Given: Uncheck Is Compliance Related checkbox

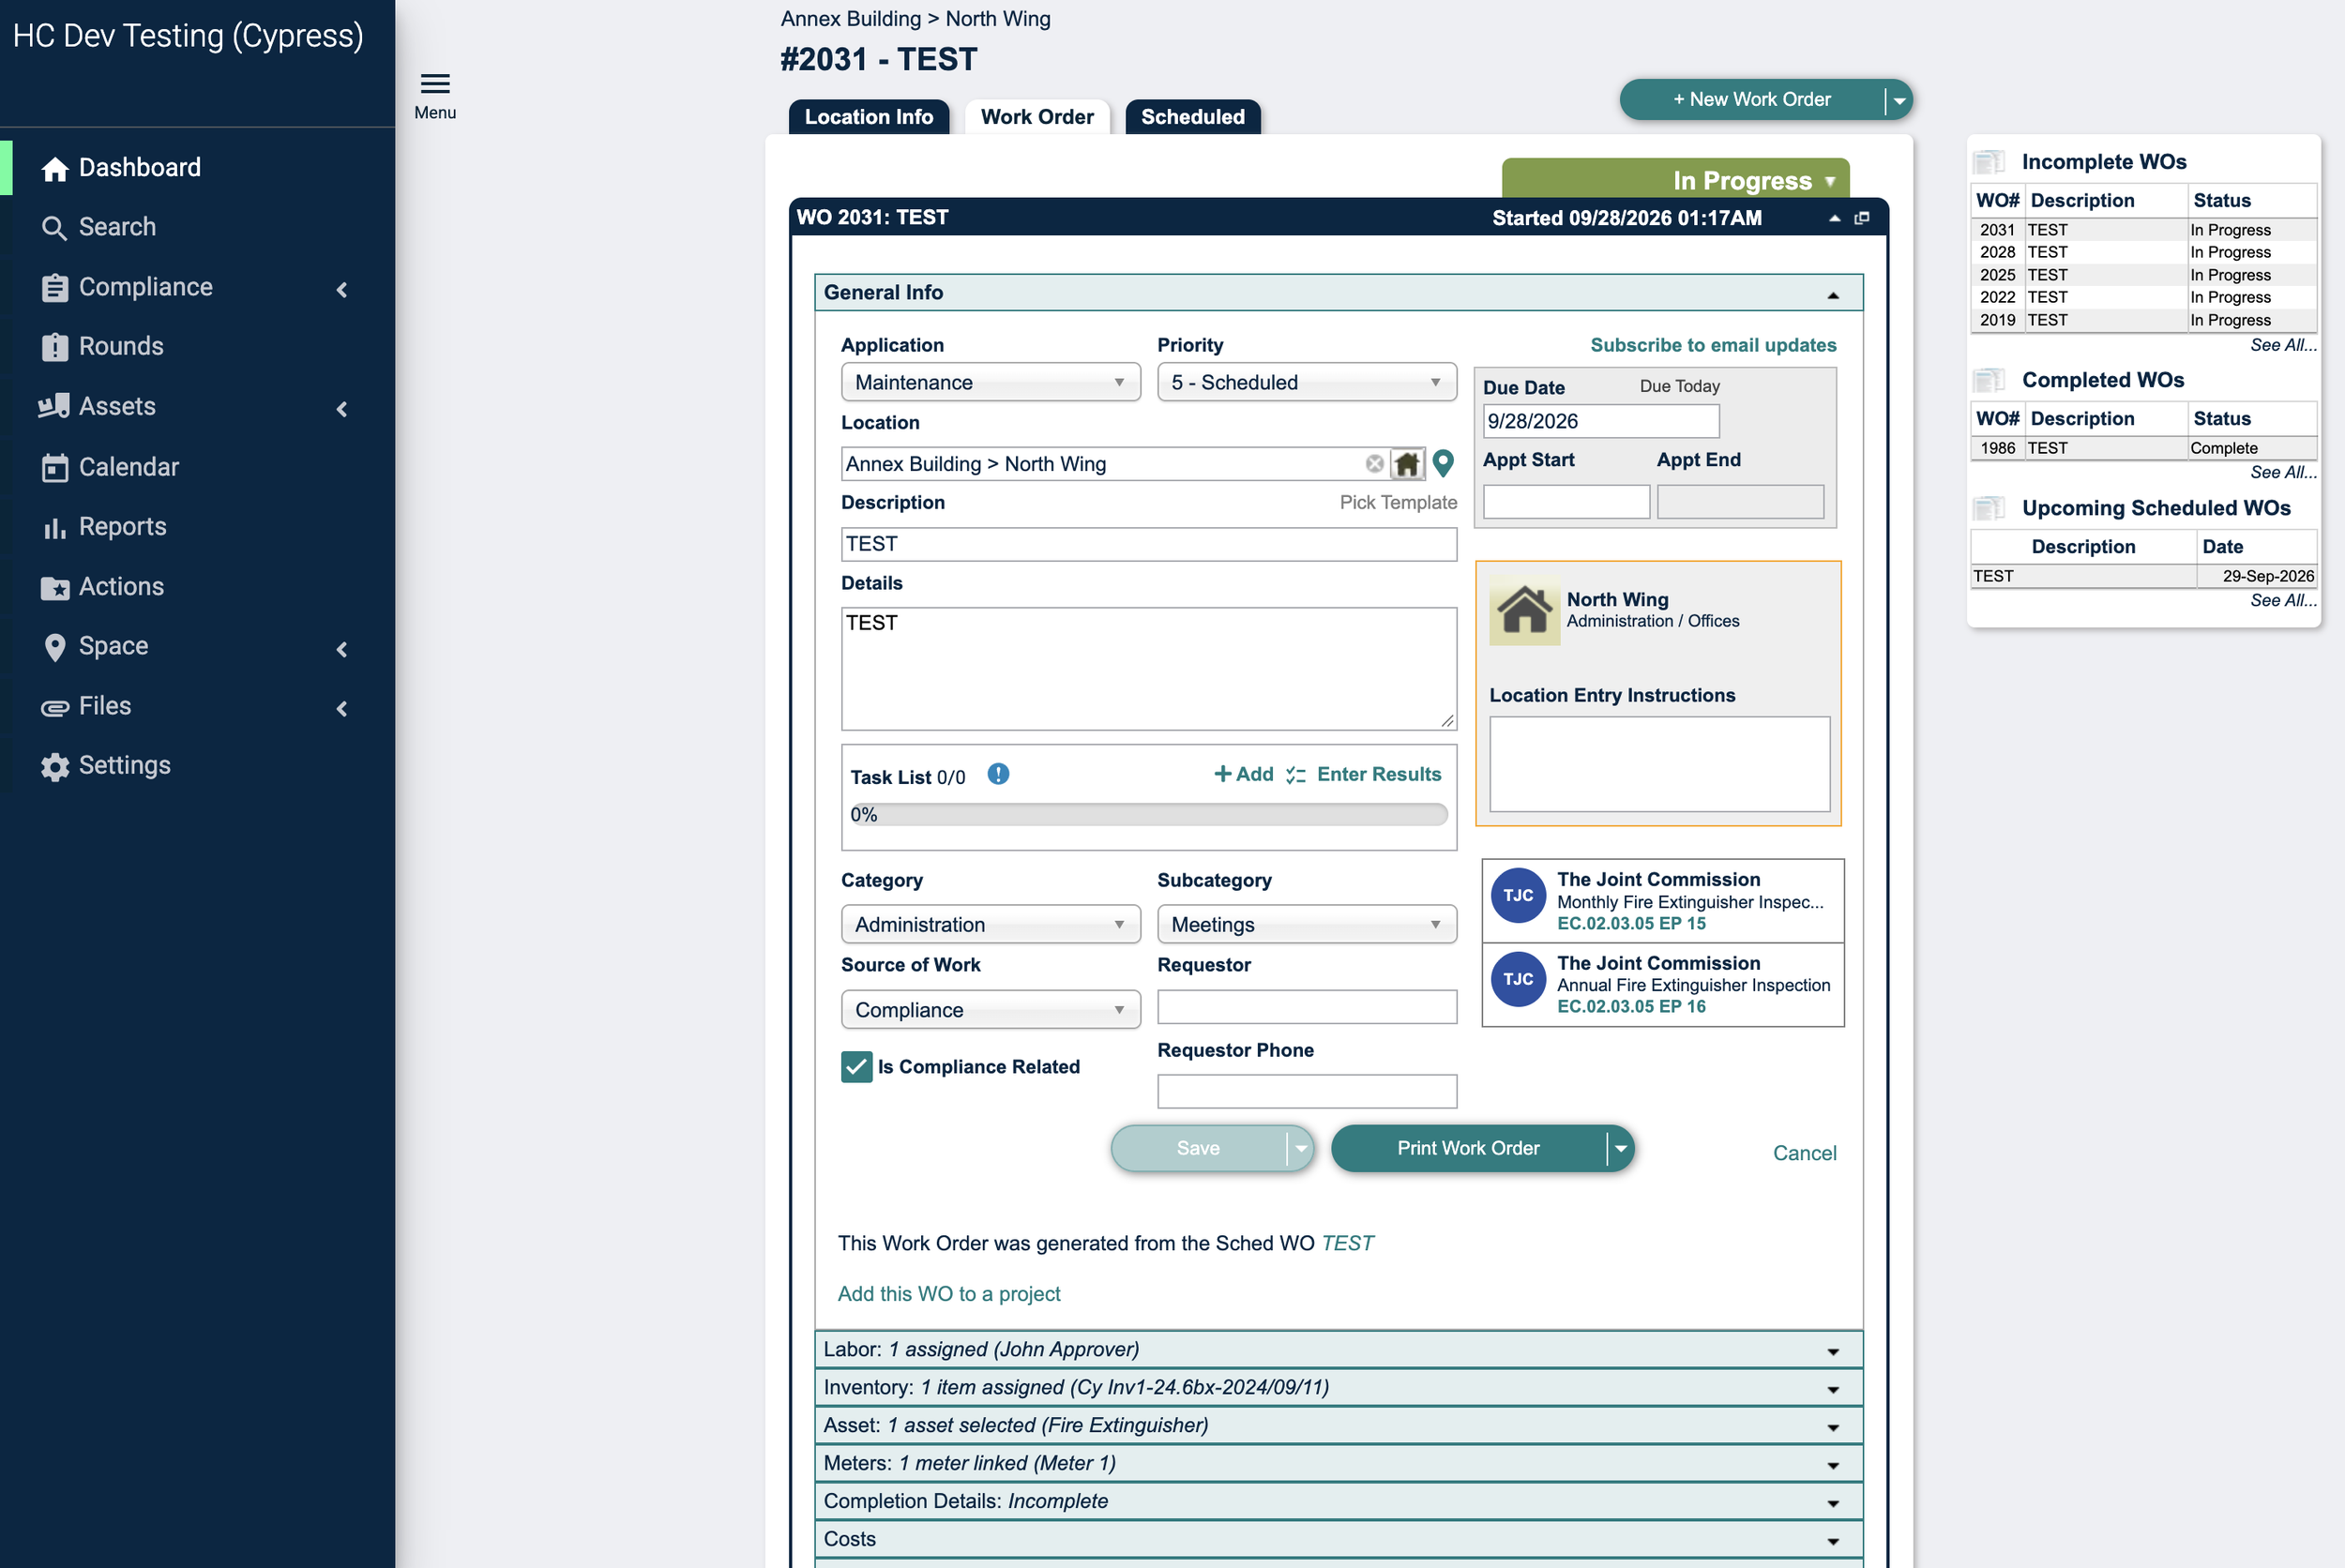Looking at the screenshot, I should tap(856, 1067).
